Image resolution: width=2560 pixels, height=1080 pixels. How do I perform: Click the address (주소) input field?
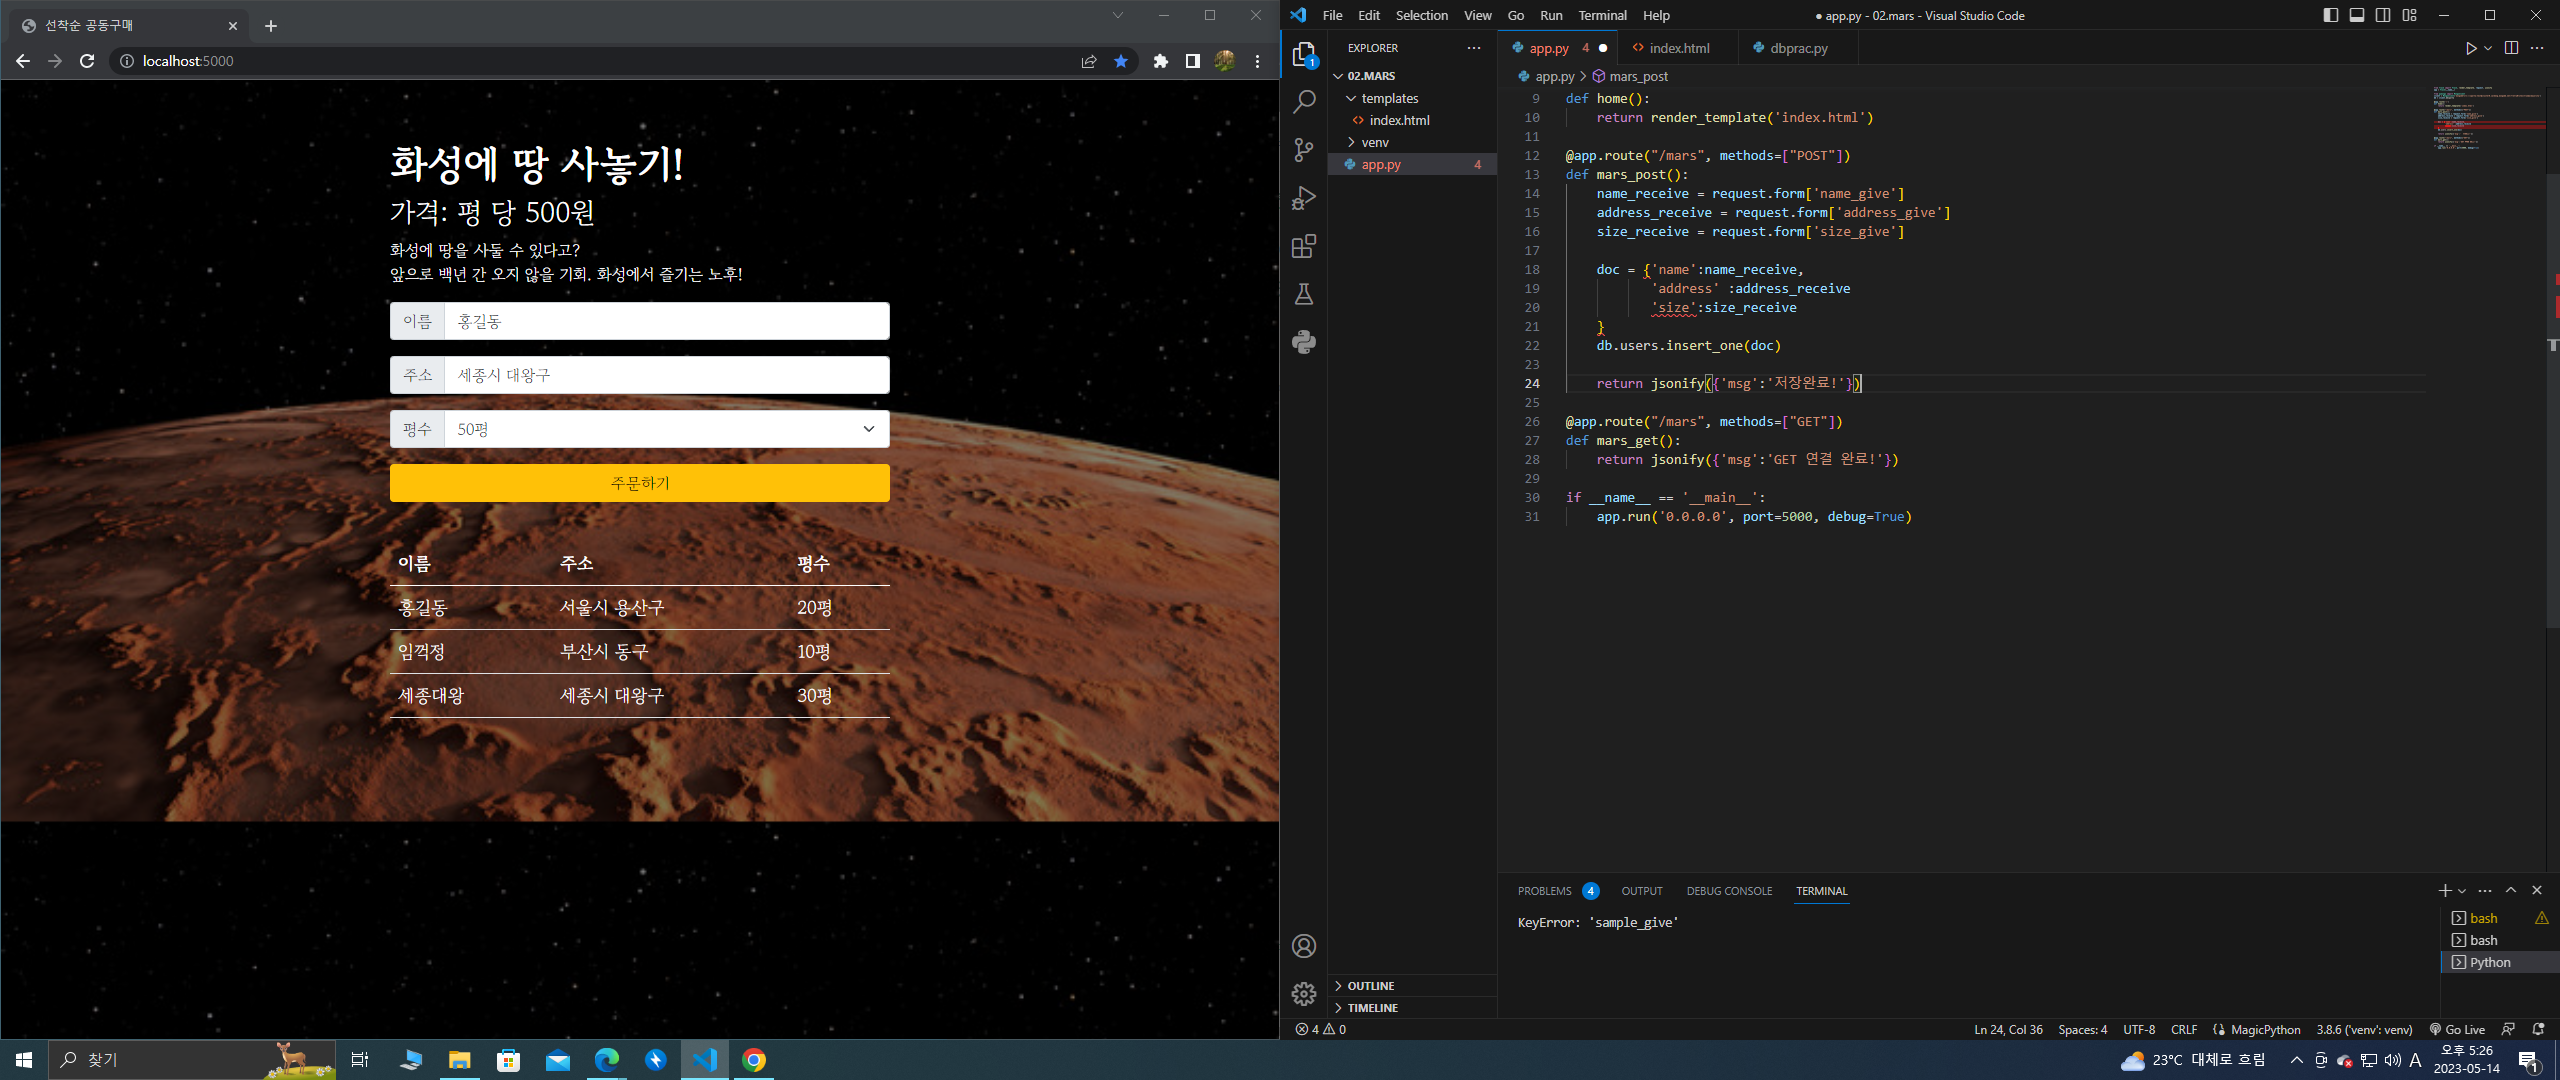point(666,375)
